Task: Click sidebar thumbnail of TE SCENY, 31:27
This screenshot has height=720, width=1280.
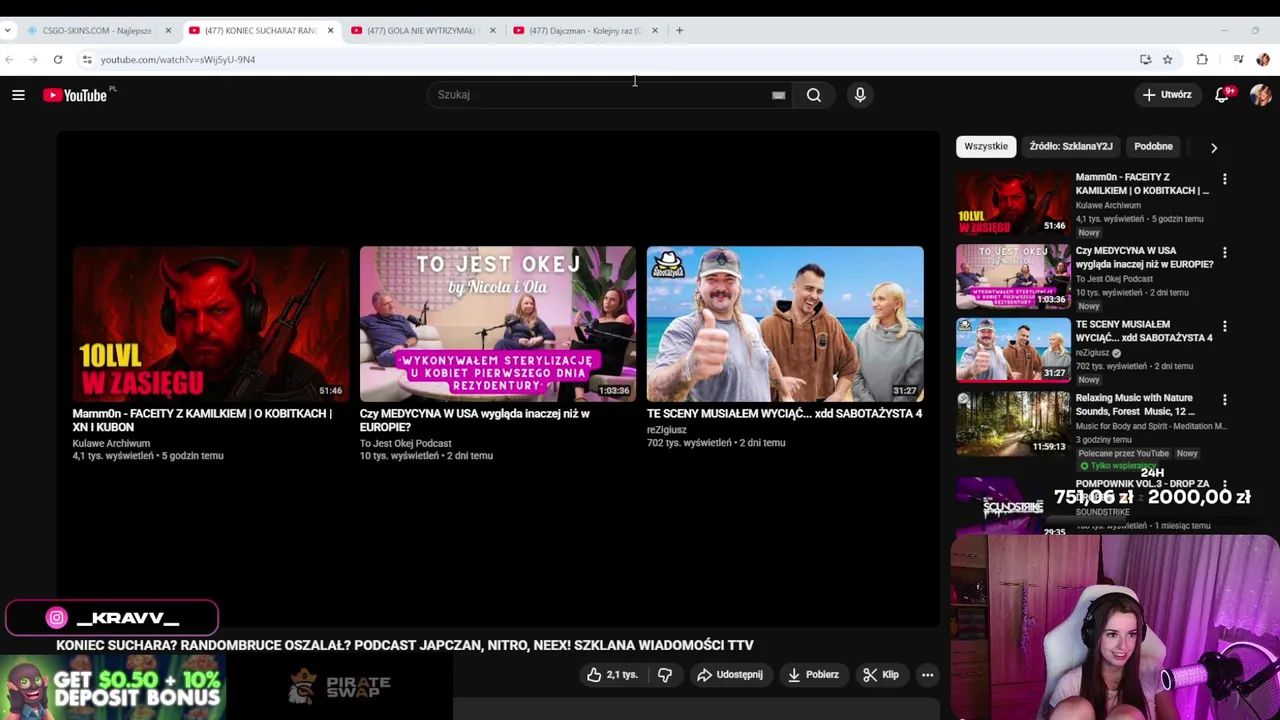Action: pos(1013,350)
